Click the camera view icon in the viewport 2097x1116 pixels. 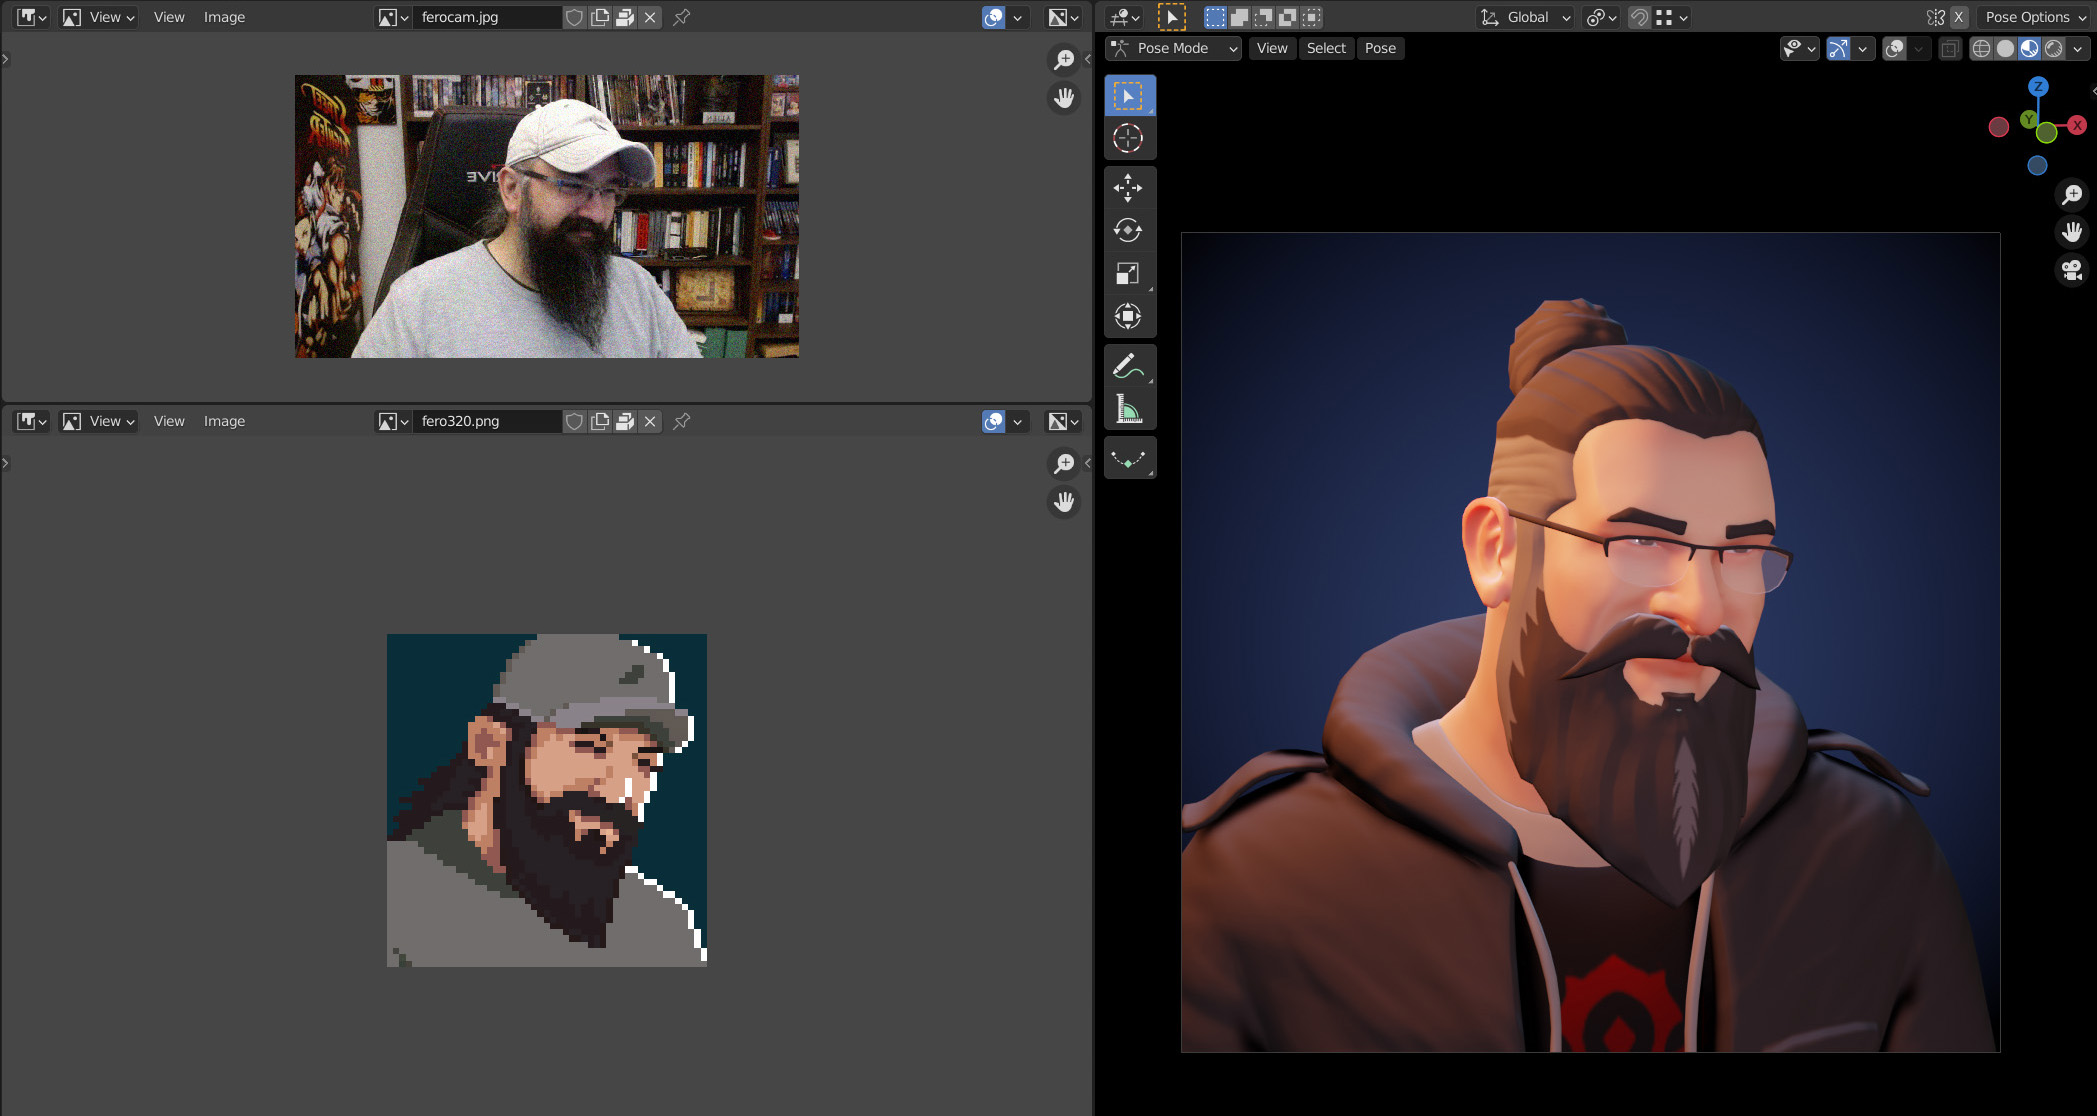pos(2072,270)
